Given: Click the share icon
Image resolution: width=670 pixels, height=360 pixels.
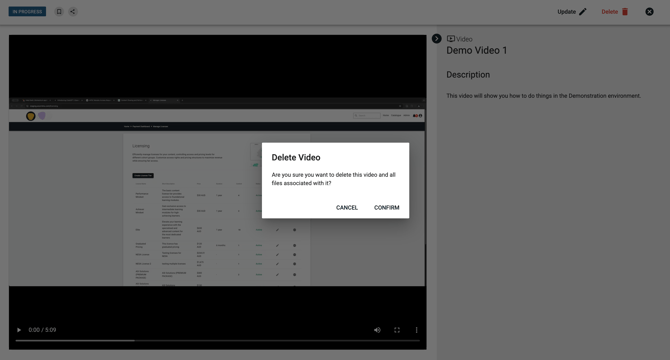Looking at the screenshot, I should pyautogui.click(x=73, y=12).
